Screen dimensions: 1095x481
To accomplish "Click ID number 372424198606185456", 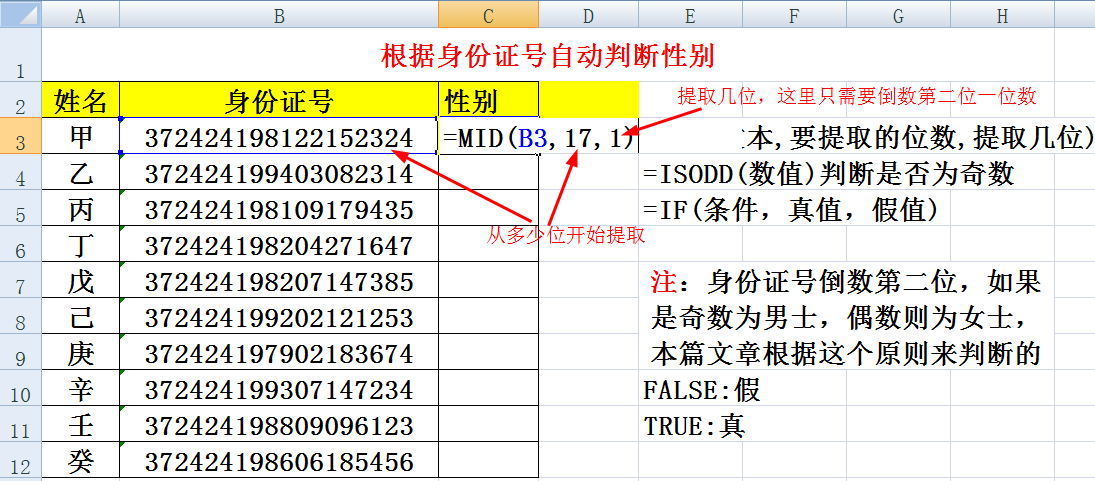I will pos(279,461).
